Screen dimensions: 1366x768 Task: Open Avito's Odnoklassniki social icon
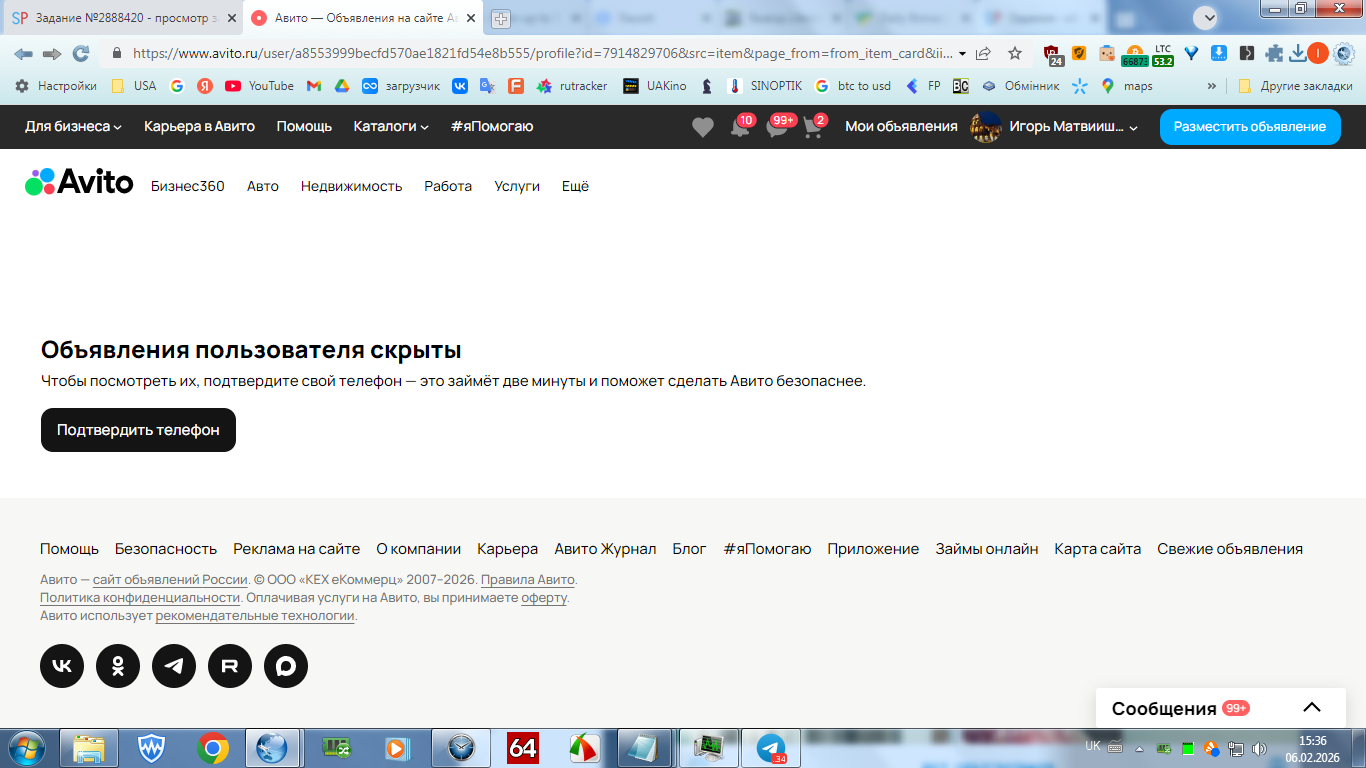(118, 666)
